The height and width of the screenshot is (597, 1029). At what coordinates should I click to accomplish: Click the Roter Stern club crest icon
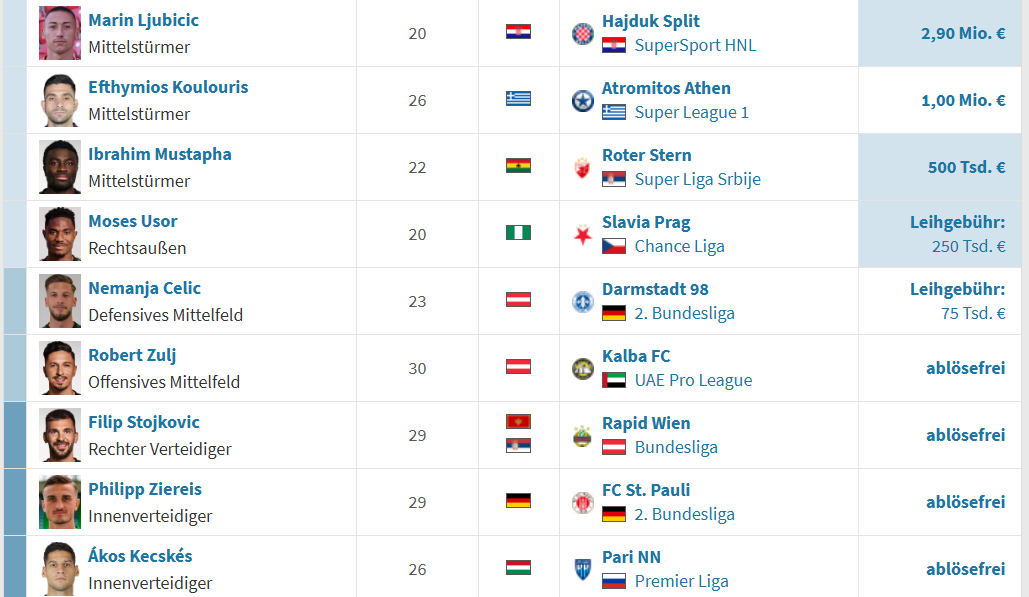pyautogui.click(x=582, y=167)
